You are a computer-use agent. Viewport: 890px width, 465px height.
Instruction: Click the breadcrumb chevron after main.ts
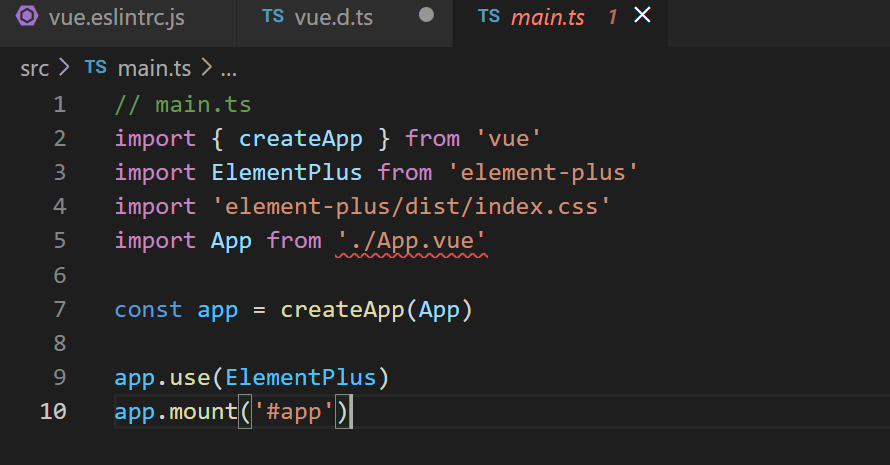pyautogui.click(x=207, y=68)
